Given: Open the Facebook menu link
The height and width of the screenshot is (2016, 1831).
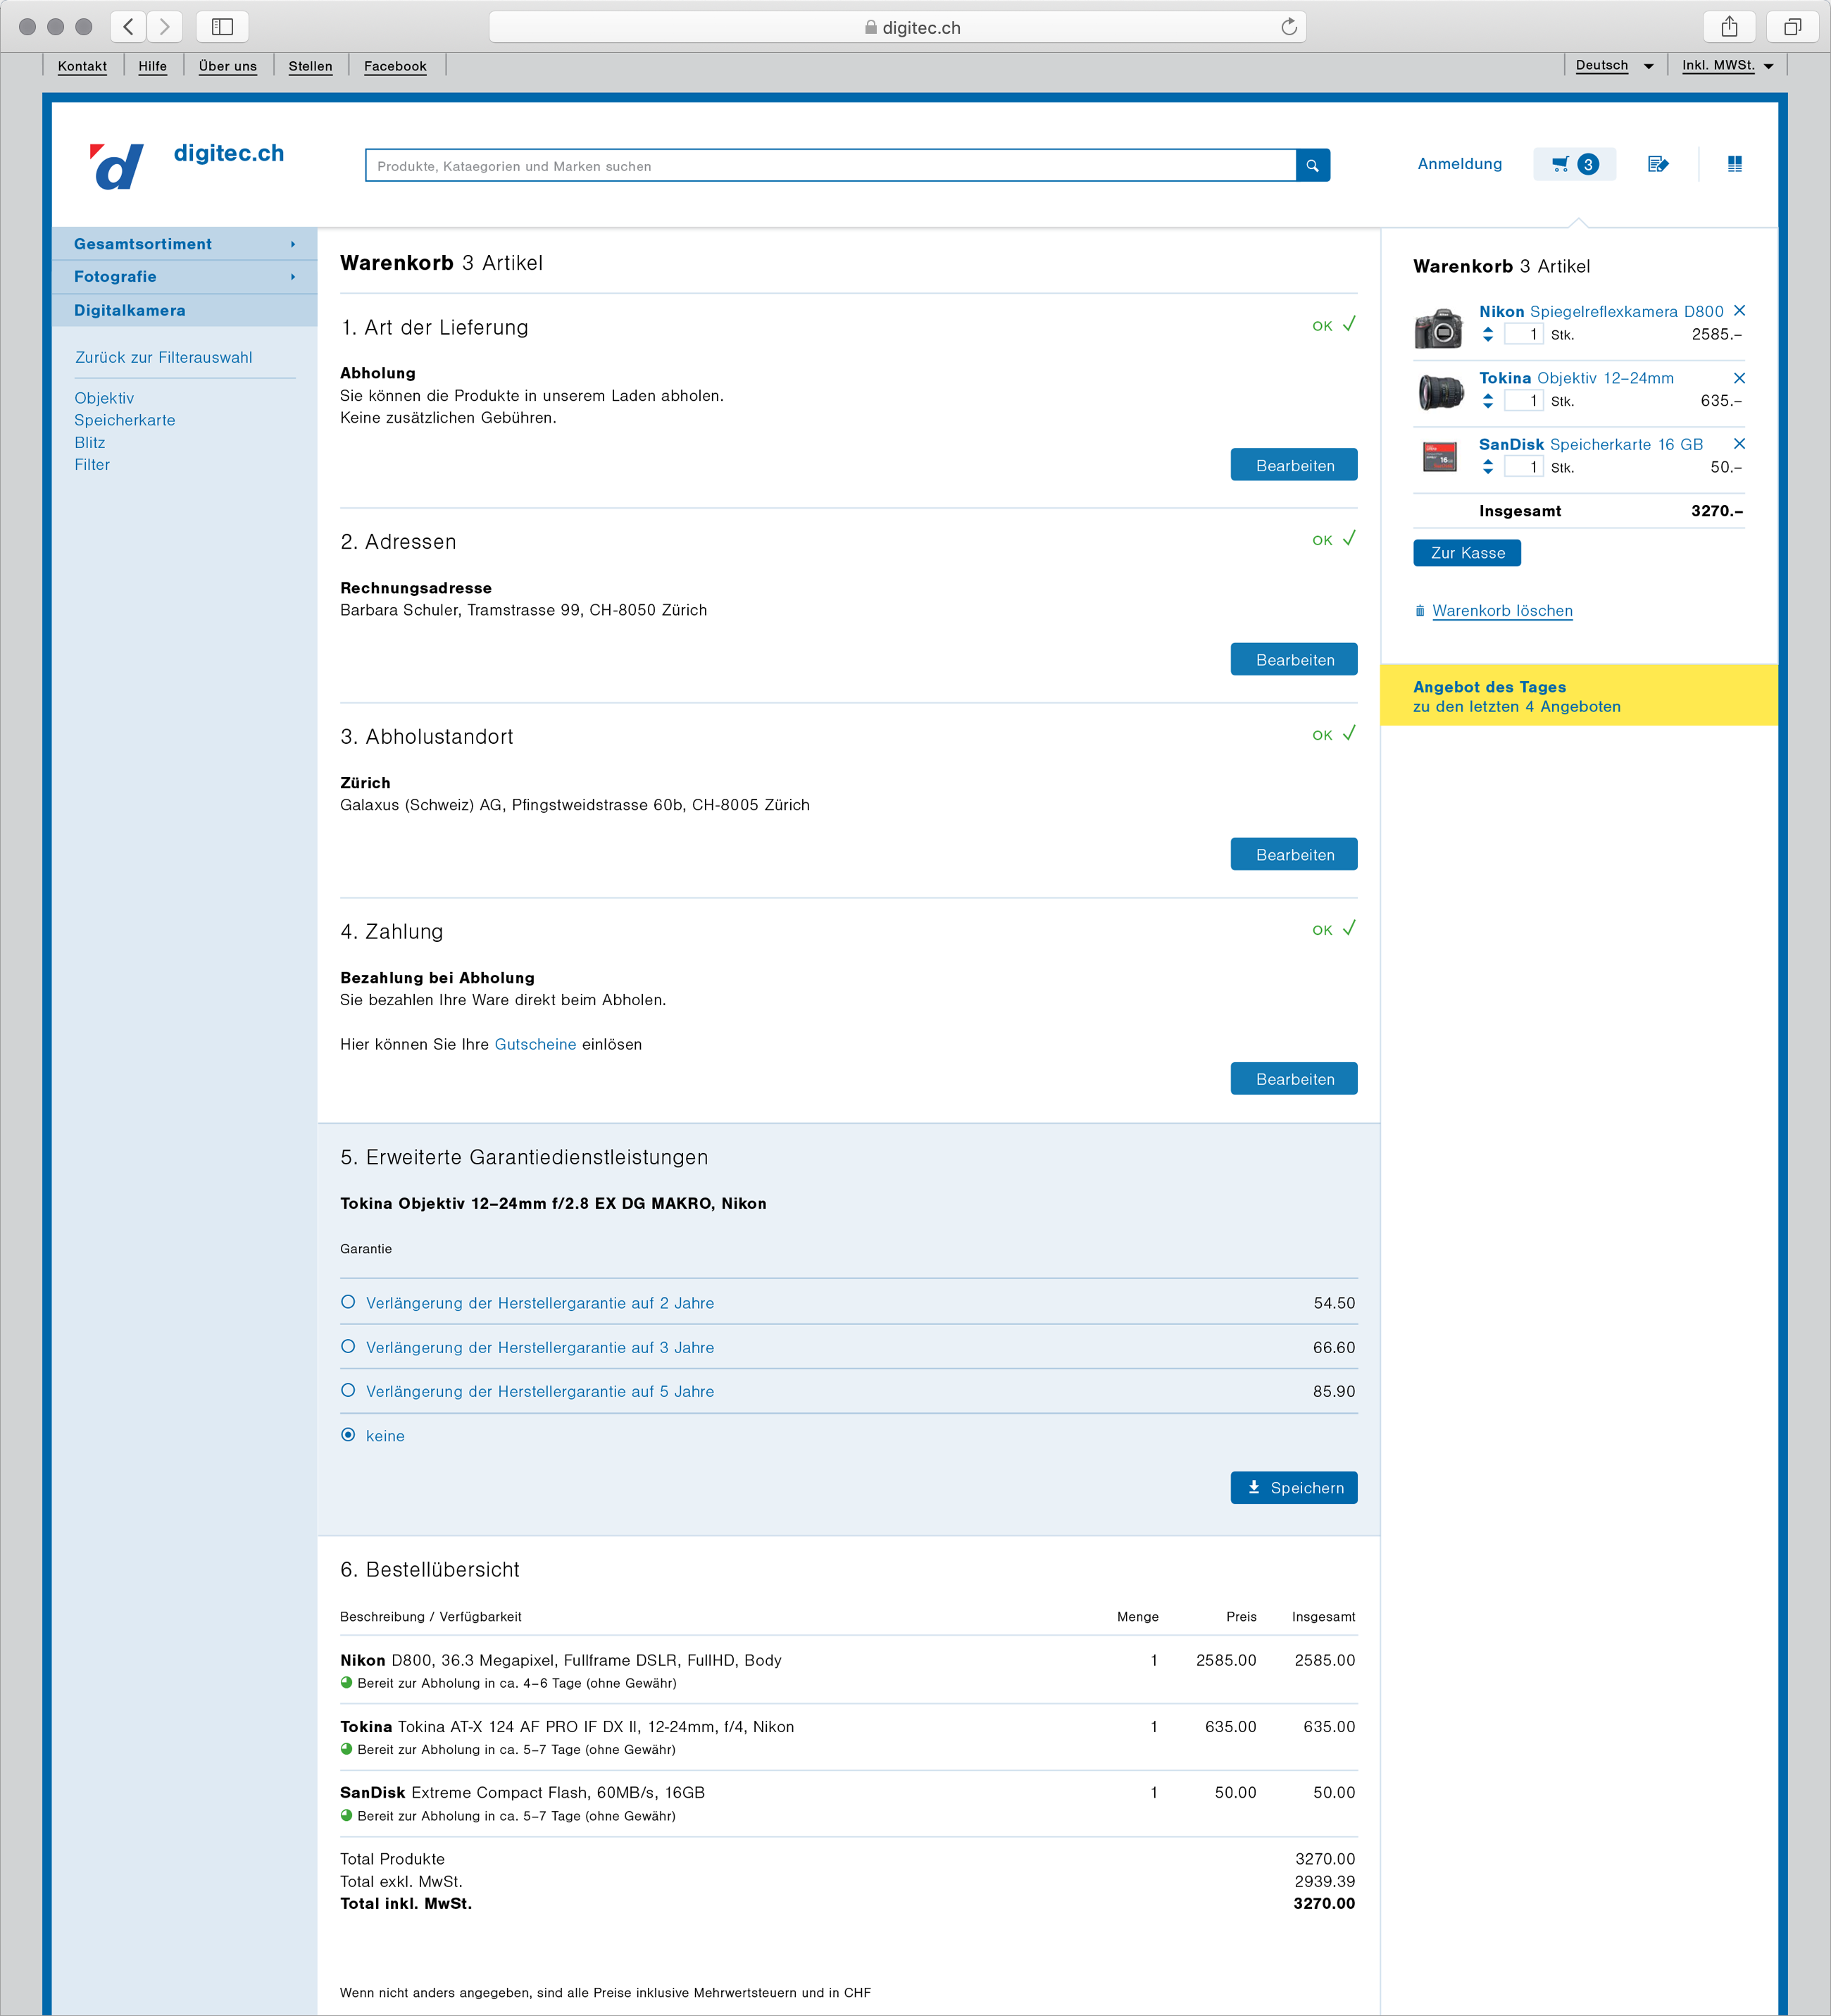Looking at the screenshot, I should 395,66.
